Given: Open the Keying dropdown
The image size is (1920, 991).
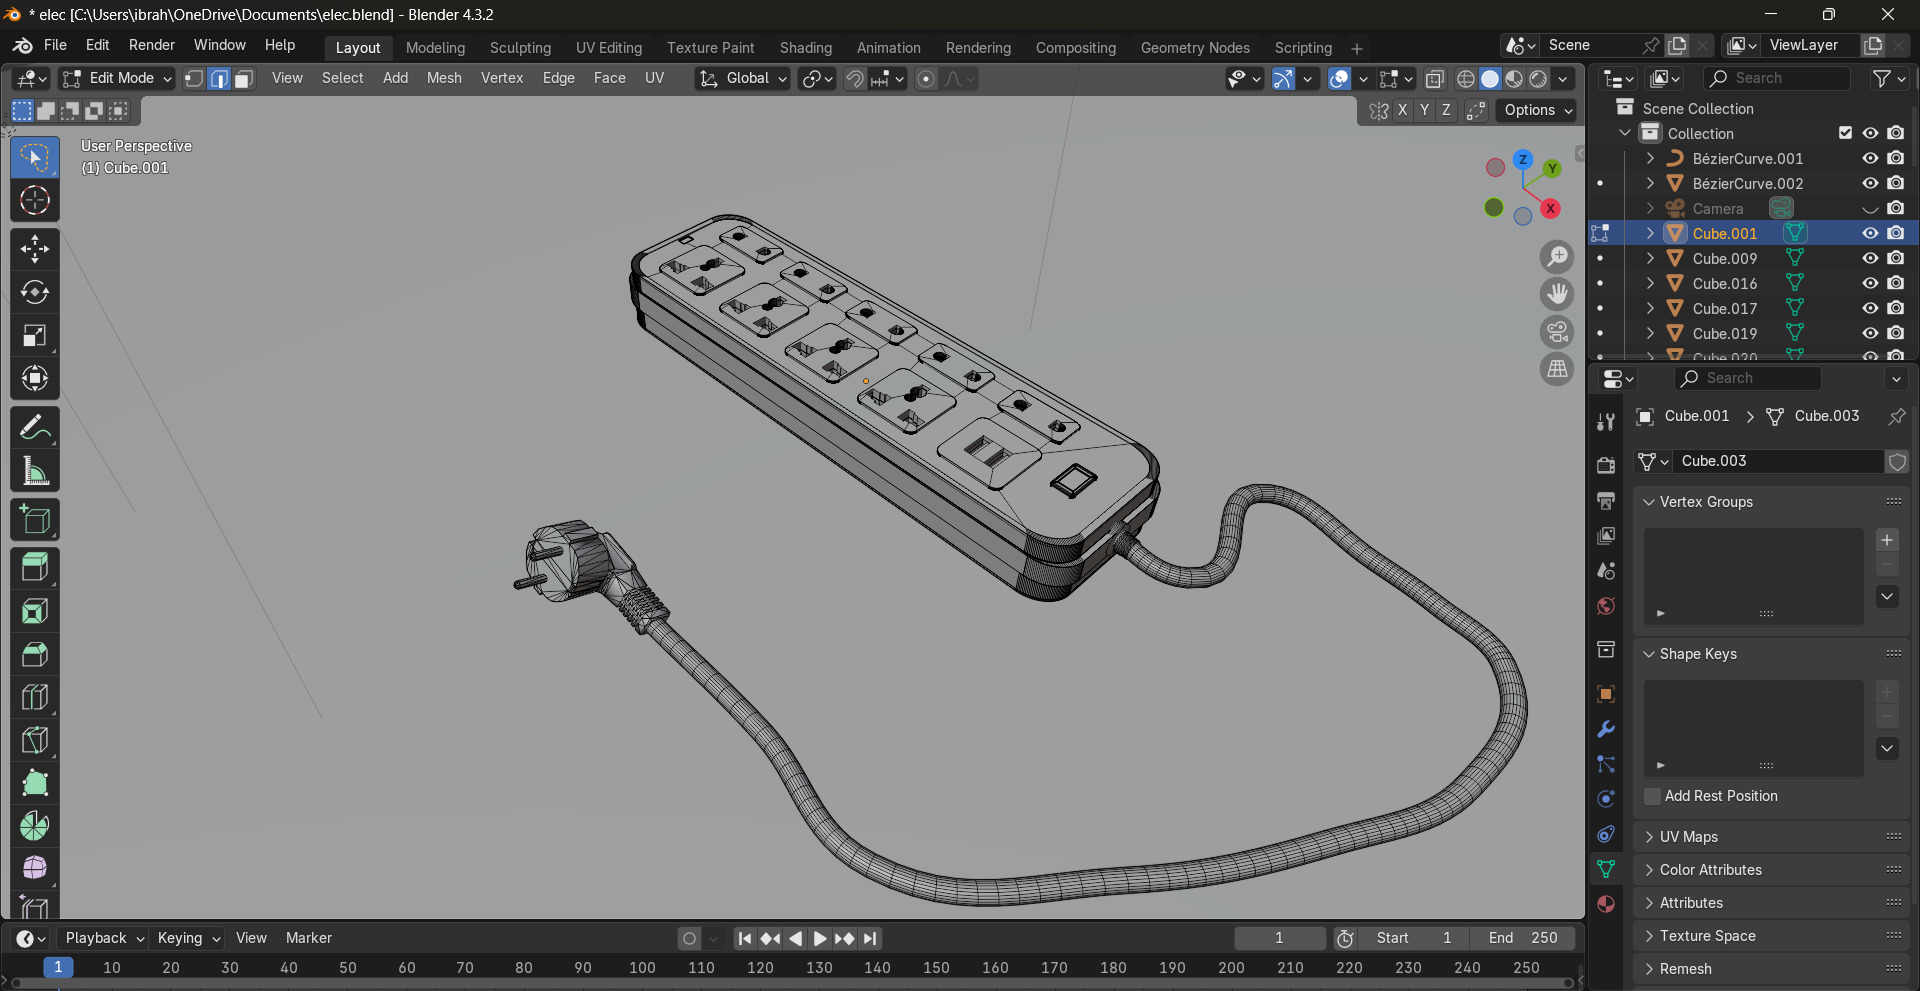Looking at the screenshot, I should tap(189, 938).
